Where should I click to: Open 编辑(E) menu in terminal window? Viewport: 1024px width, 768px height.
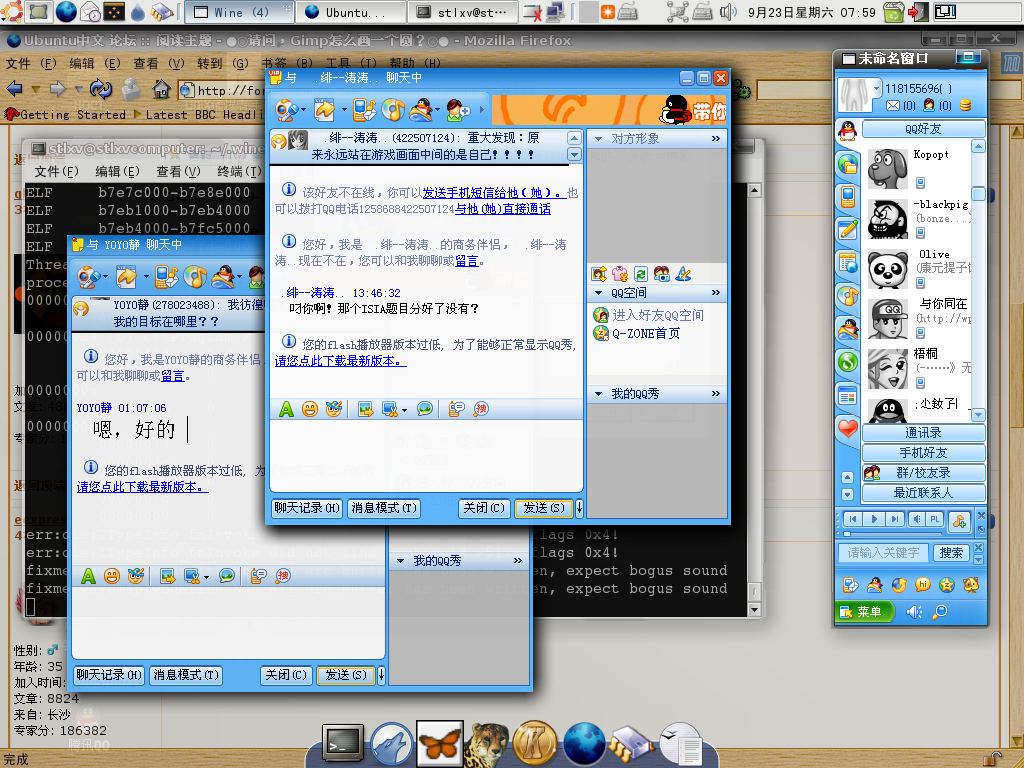tap(118, 172)
